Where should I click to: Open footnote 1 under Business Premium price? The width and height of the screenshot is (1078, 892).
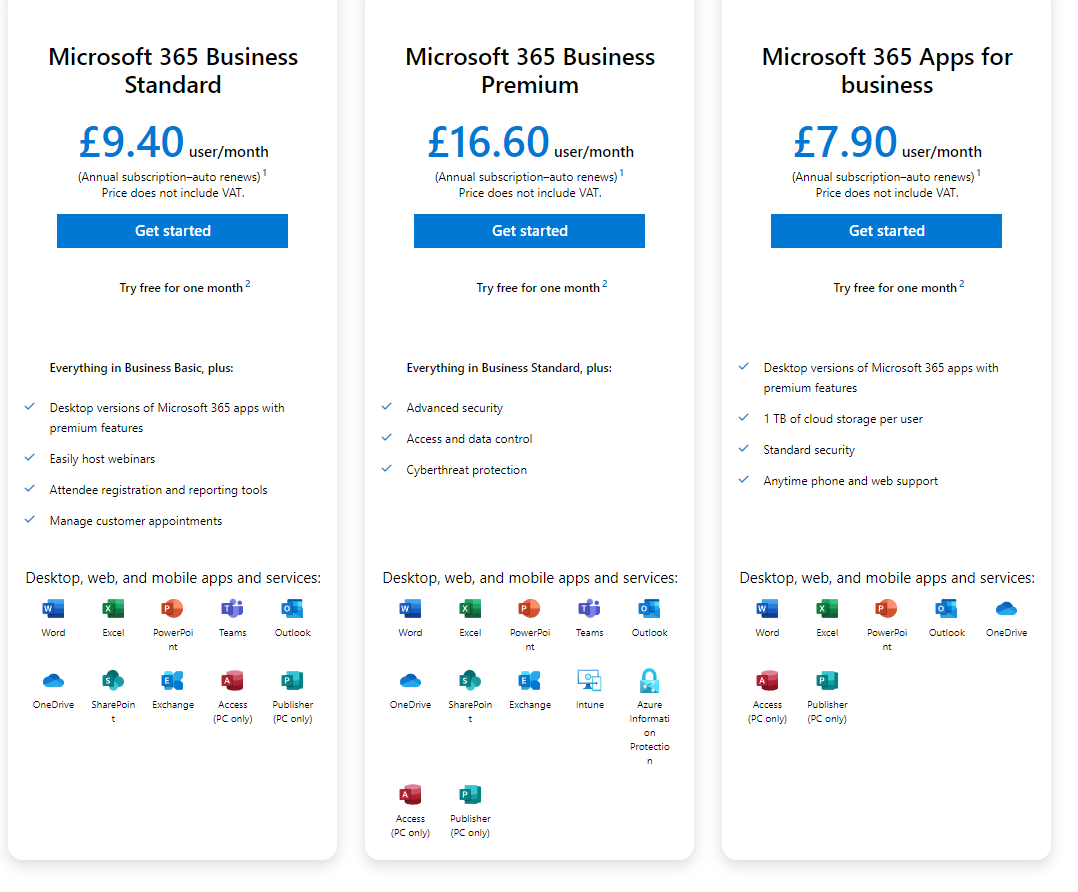[x=622, y=173]
